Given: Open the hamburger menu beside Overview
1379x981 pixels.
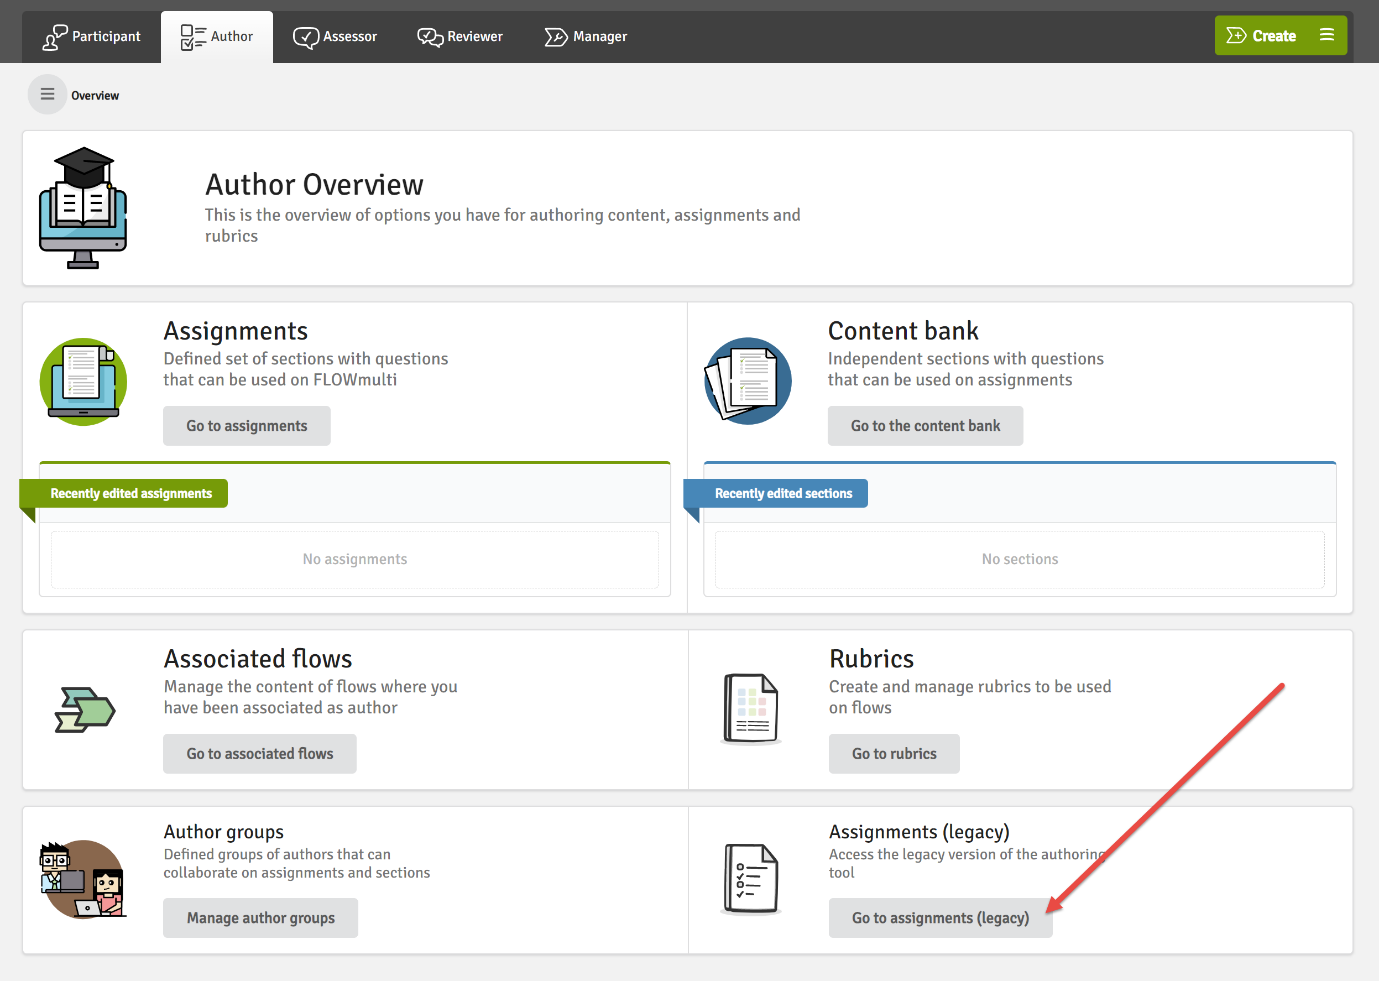Looking at the screenshot, I should [x=47, y=95].
